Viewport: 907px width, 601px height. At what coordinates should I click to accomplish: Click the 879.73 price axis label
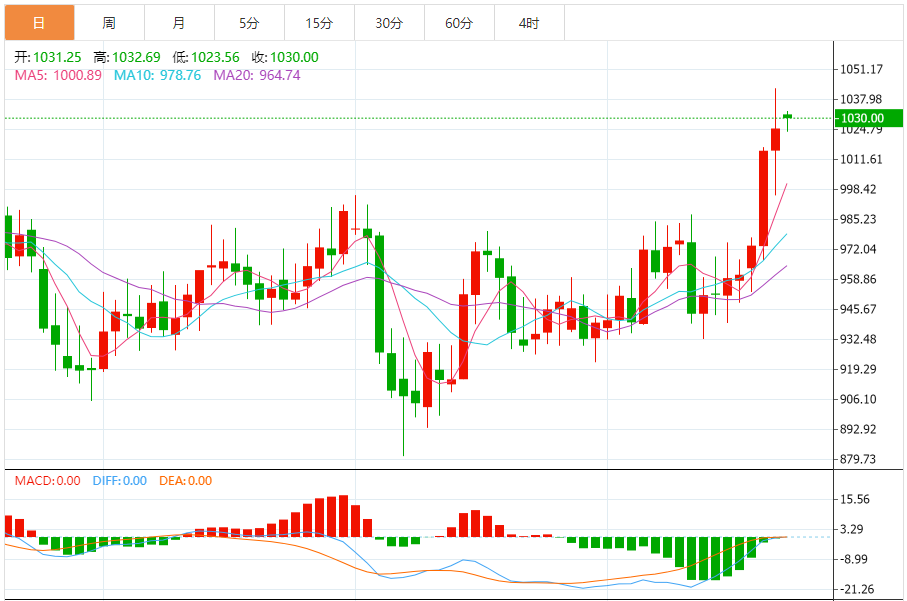[858, 459]
